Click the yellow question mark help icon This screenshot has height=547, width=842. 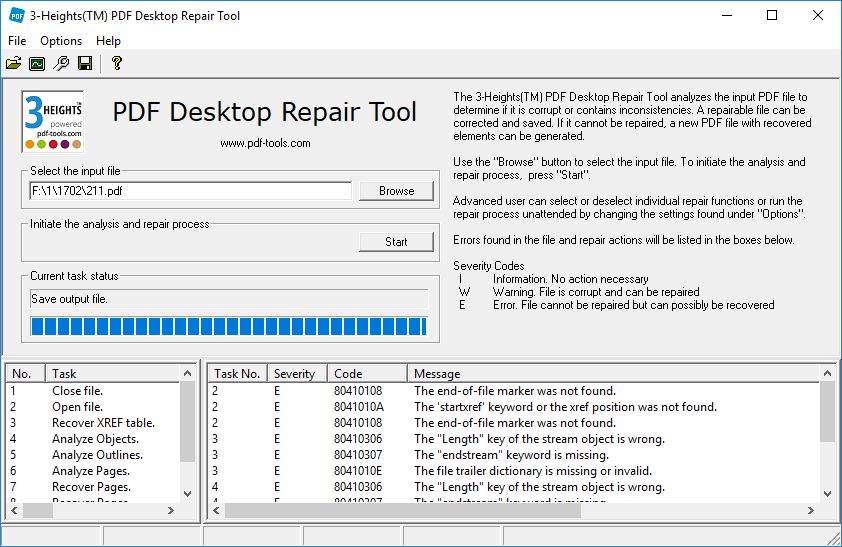(x=117, y=63)
